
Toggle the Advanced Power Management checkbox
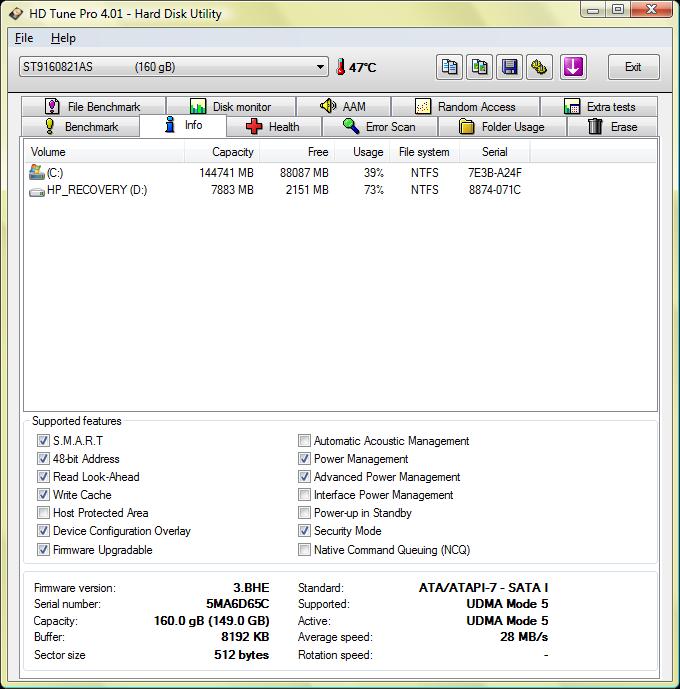tap(304, 476)
